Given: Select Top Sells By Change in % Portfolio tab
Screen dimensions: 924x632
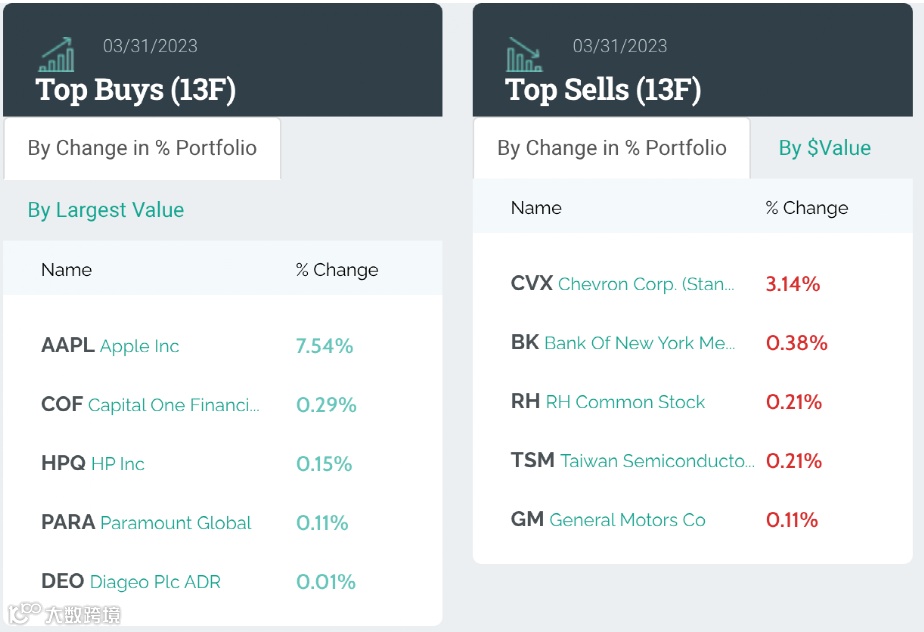Looking at the screenshot, I should pyautogui.click(x=612, y=148).
